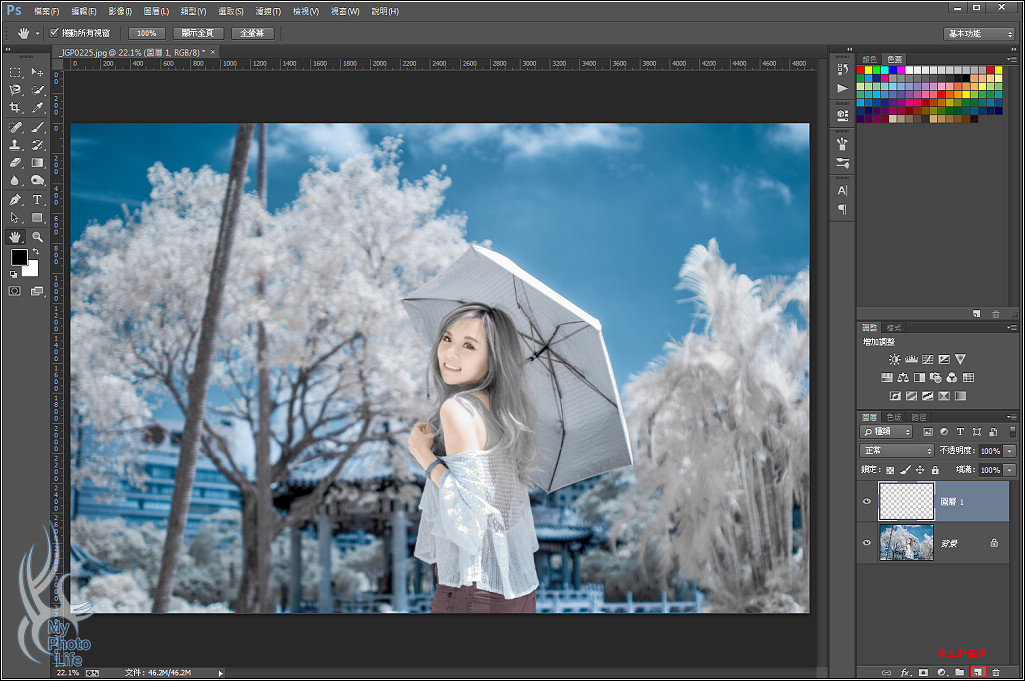The image size is (1025, 681).
Task: Click the delete layer trash icon
Action: click(x=995, y=672)
